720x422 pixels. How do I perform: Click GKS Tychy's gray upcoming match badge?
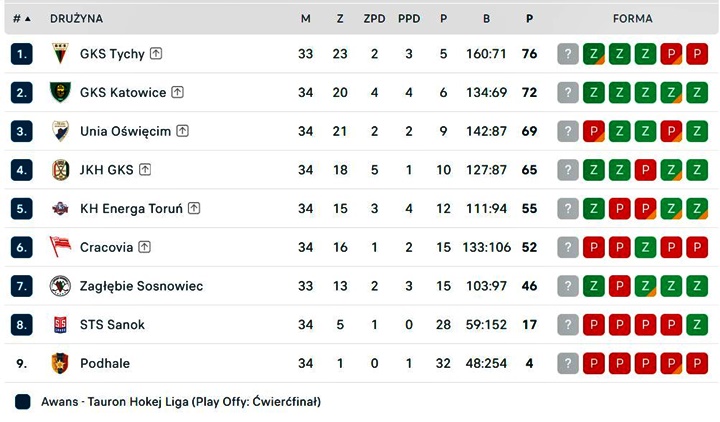click(568, 54)
